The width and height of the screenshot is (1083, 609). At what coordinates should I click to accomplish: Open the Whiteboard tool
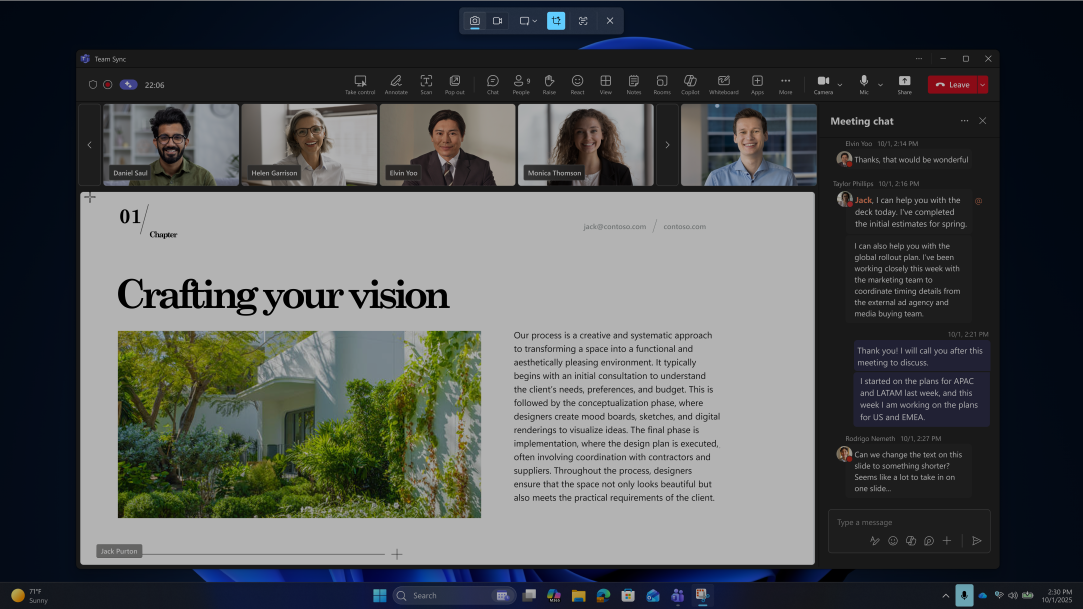tap(723, 80)
